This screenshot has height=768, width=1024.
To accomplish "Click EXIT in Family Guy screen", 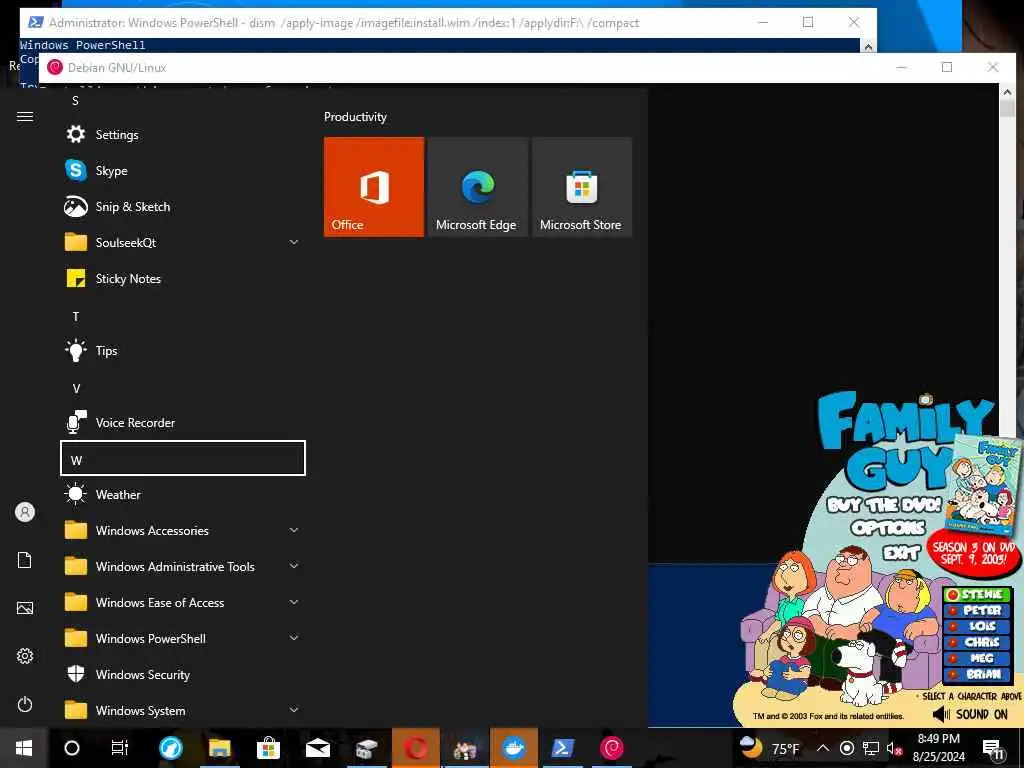I will (901, 553).
